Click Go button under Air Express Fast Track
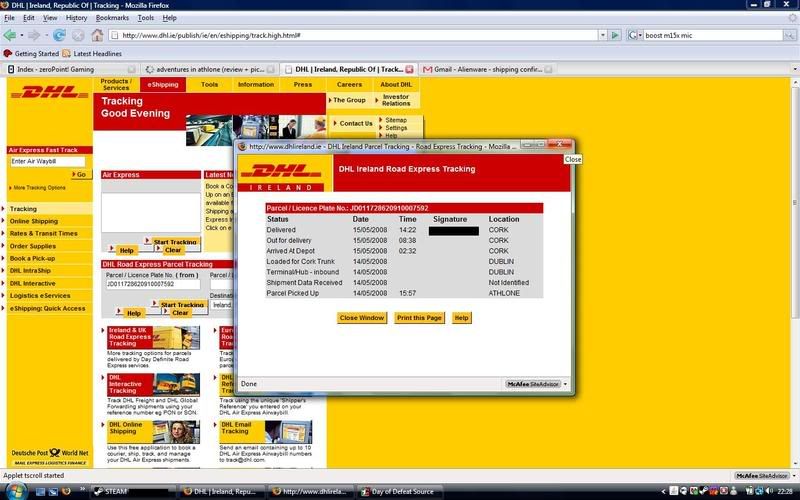 coord(81,174)
